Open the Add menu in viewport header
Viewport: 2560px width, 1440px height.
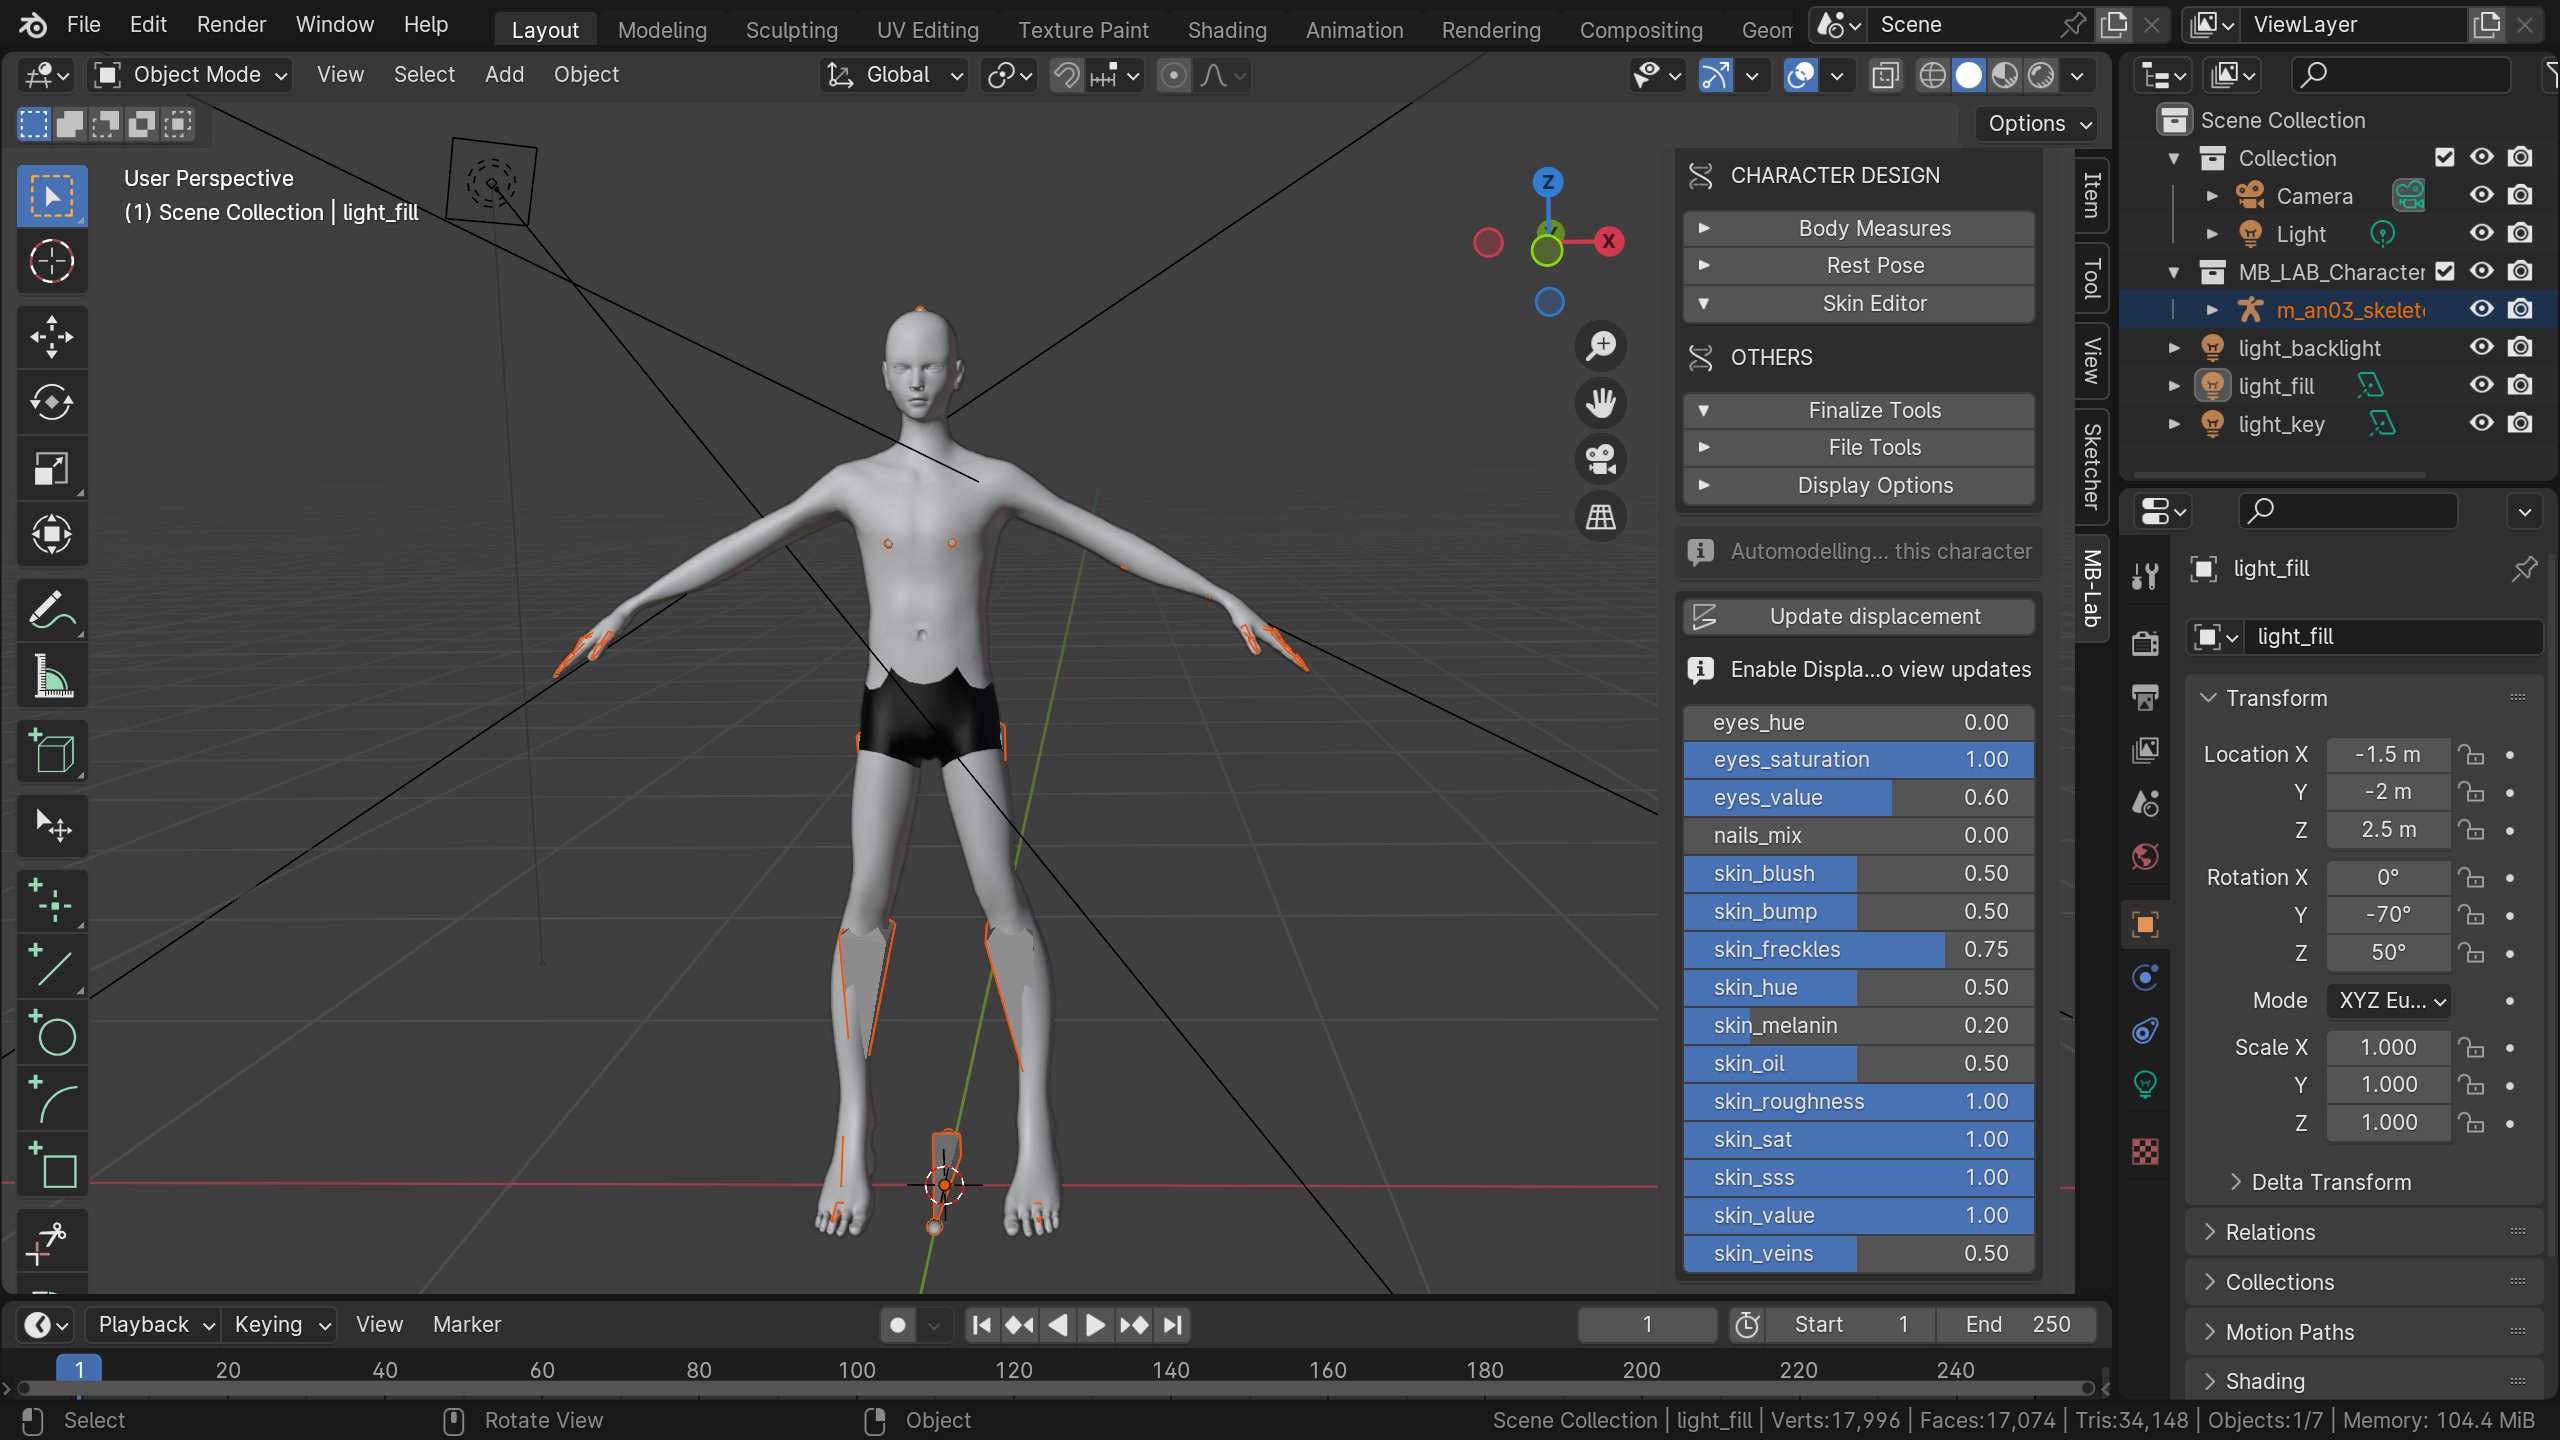pyautogui.click(x=504, y=75)
